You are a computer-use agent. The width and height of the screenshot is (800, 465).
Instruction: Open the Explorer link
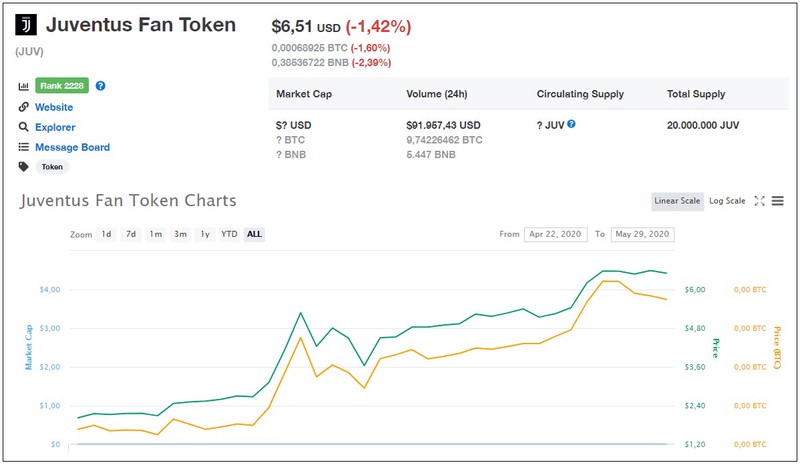click(55, 127)
